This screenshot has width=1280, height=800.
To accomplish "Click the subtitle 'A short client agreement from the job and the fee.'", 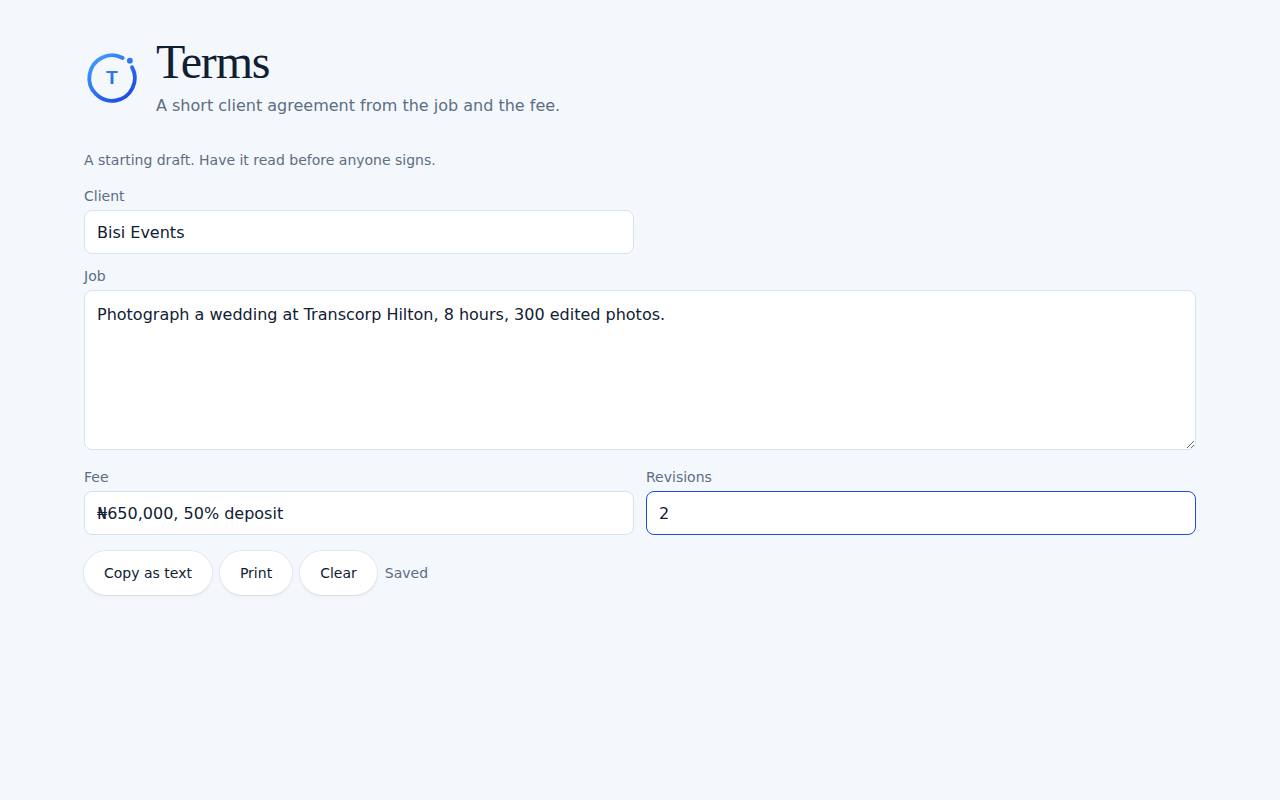I will pos(358,105).
